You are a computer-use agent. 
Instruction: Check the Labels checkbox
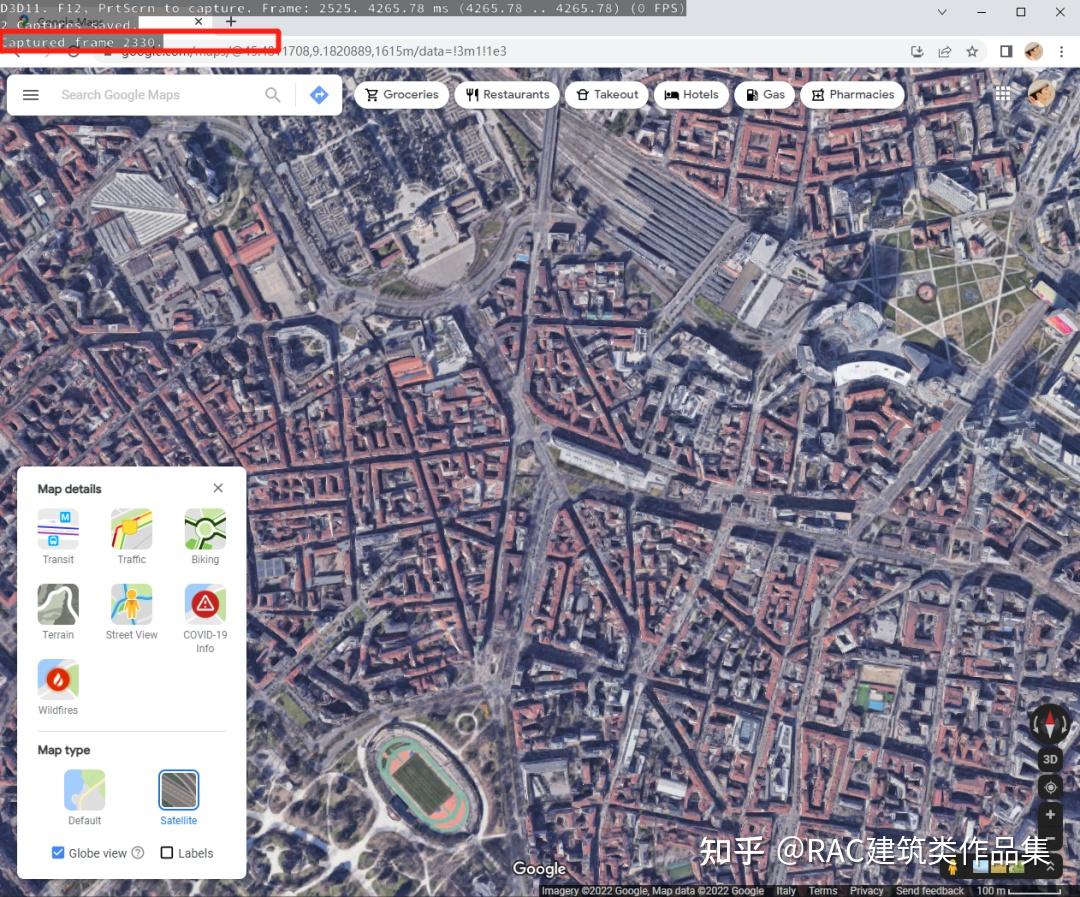[x=166, y=853]
